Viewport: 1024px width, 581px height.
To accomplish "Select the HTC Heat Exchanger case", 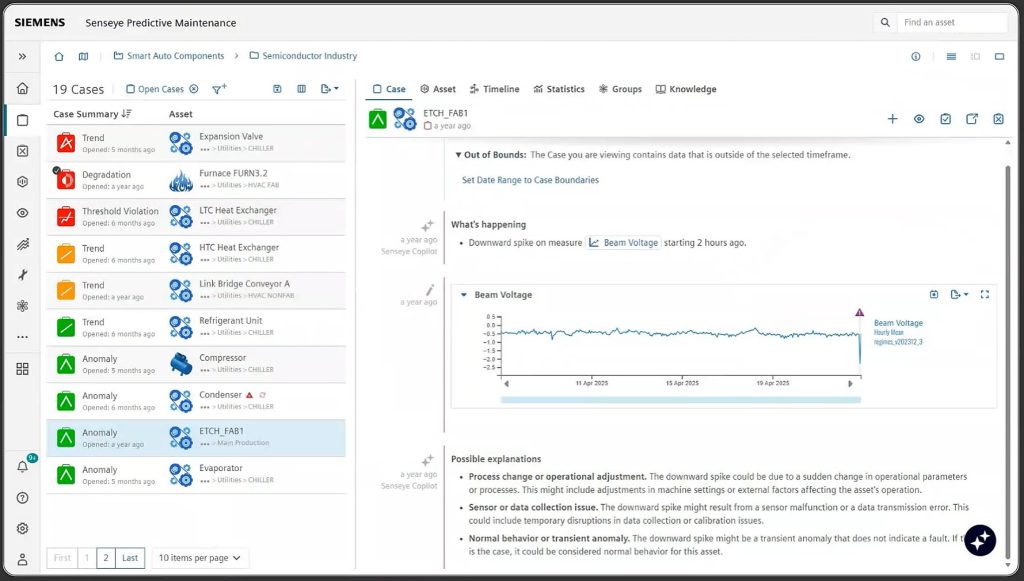I will [196, 254].
